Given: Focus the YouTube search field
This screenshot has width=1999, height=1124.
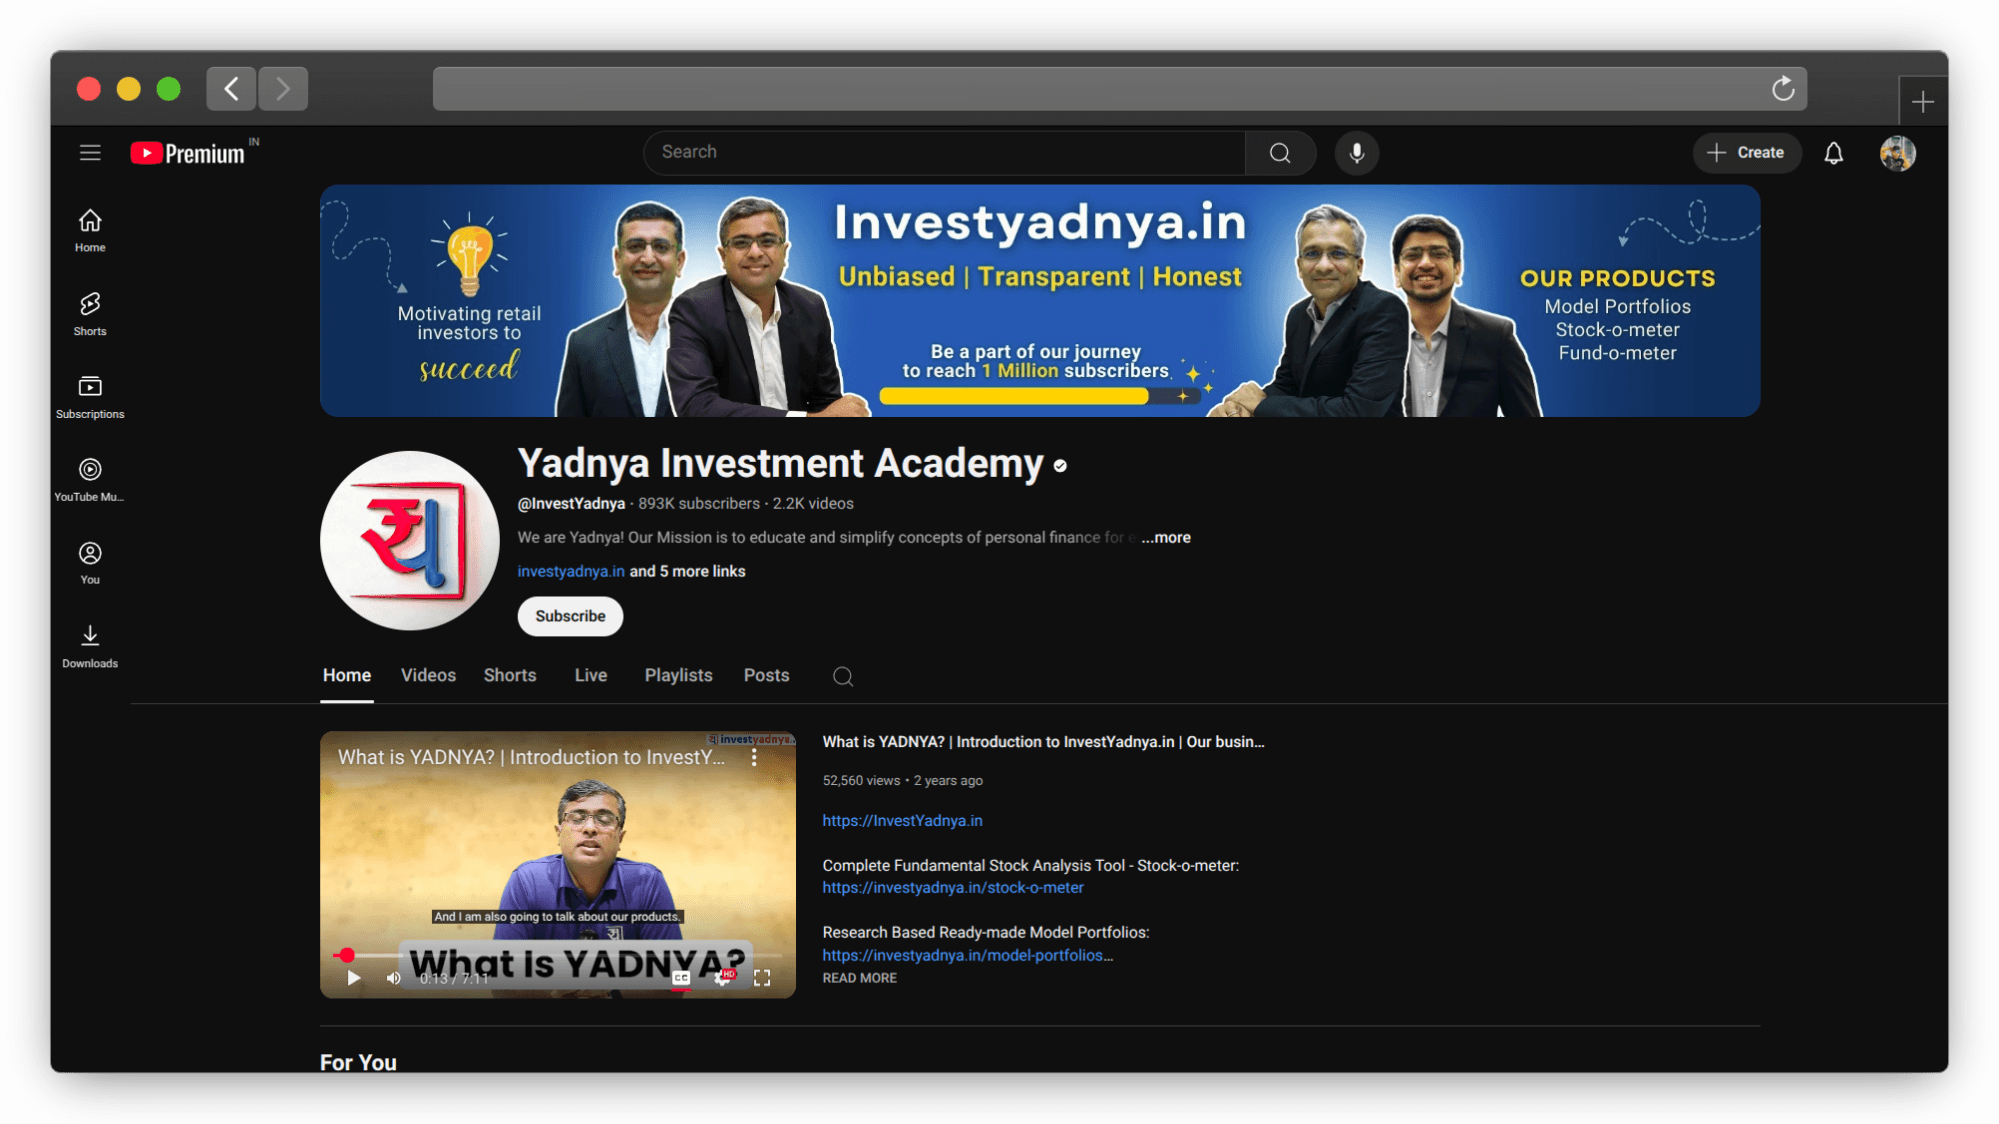Looking at the screenshot, I should tap(945, 153).
